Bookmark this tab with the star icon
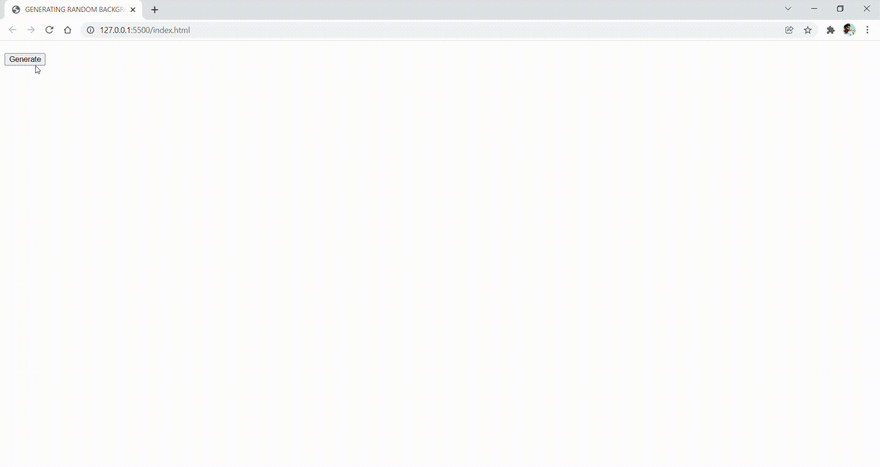The height and width of the screenshot is (467, 880). pyautogui.click(x=808, y=30)
